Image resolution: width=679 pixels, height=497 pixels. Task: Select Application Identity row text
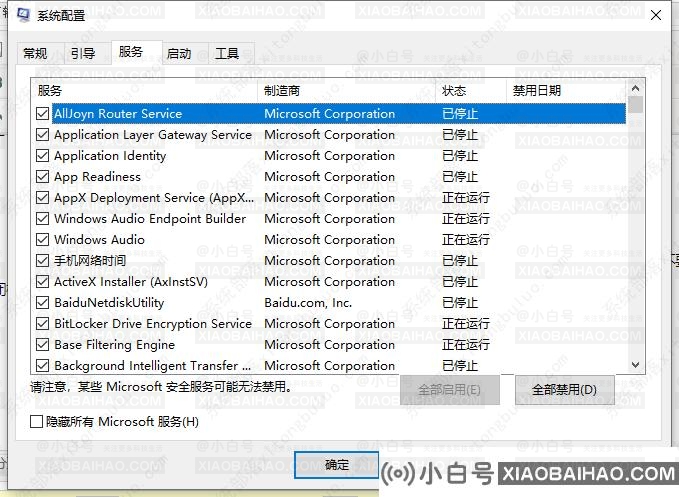(x=110, y=156)
